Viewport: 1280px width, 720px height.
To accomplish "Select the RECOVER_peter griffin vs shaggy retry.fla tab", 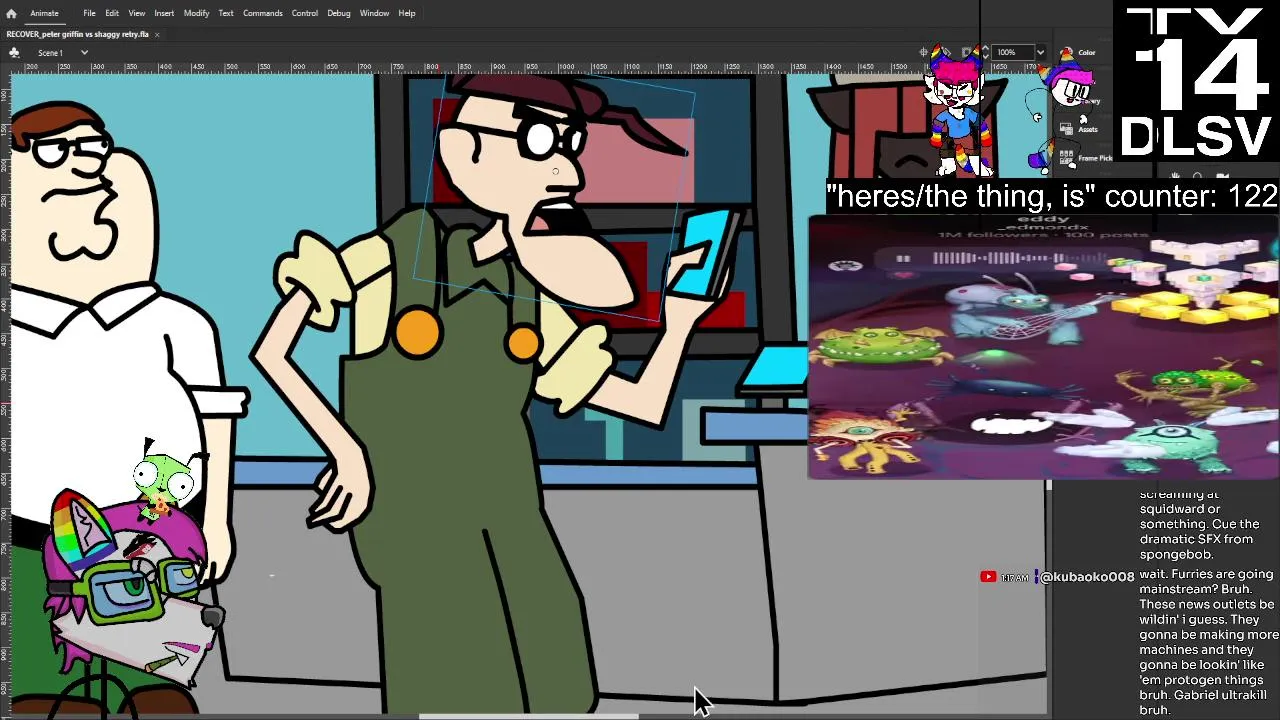I will [78, 34].
